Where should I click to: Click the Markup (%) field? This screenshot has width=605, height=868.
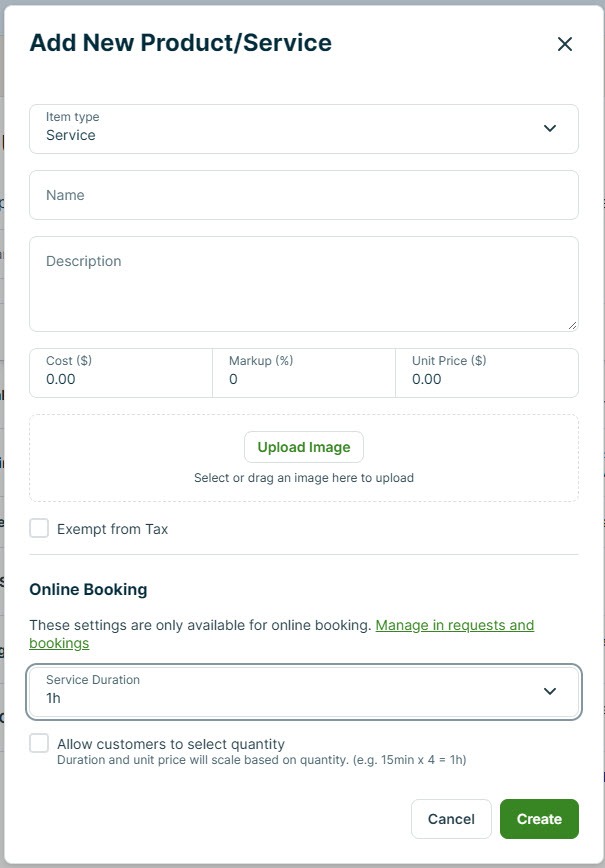tap(304, 373)
